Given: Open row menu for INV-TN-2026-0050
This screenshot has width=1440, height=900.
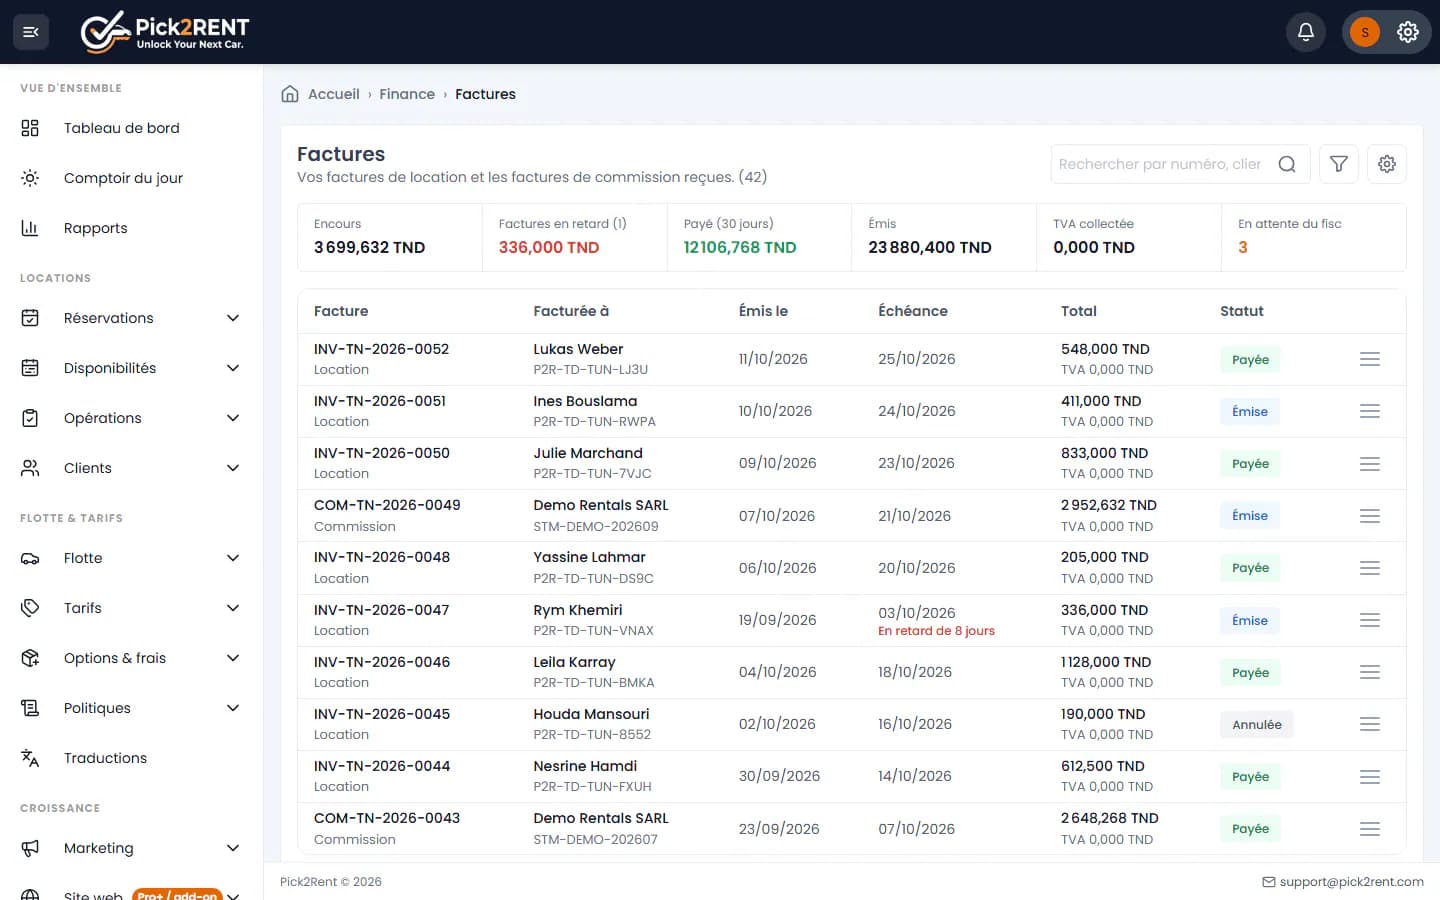Looking at the screenshot, I should pyautogui.click(x=1370, y=464).
